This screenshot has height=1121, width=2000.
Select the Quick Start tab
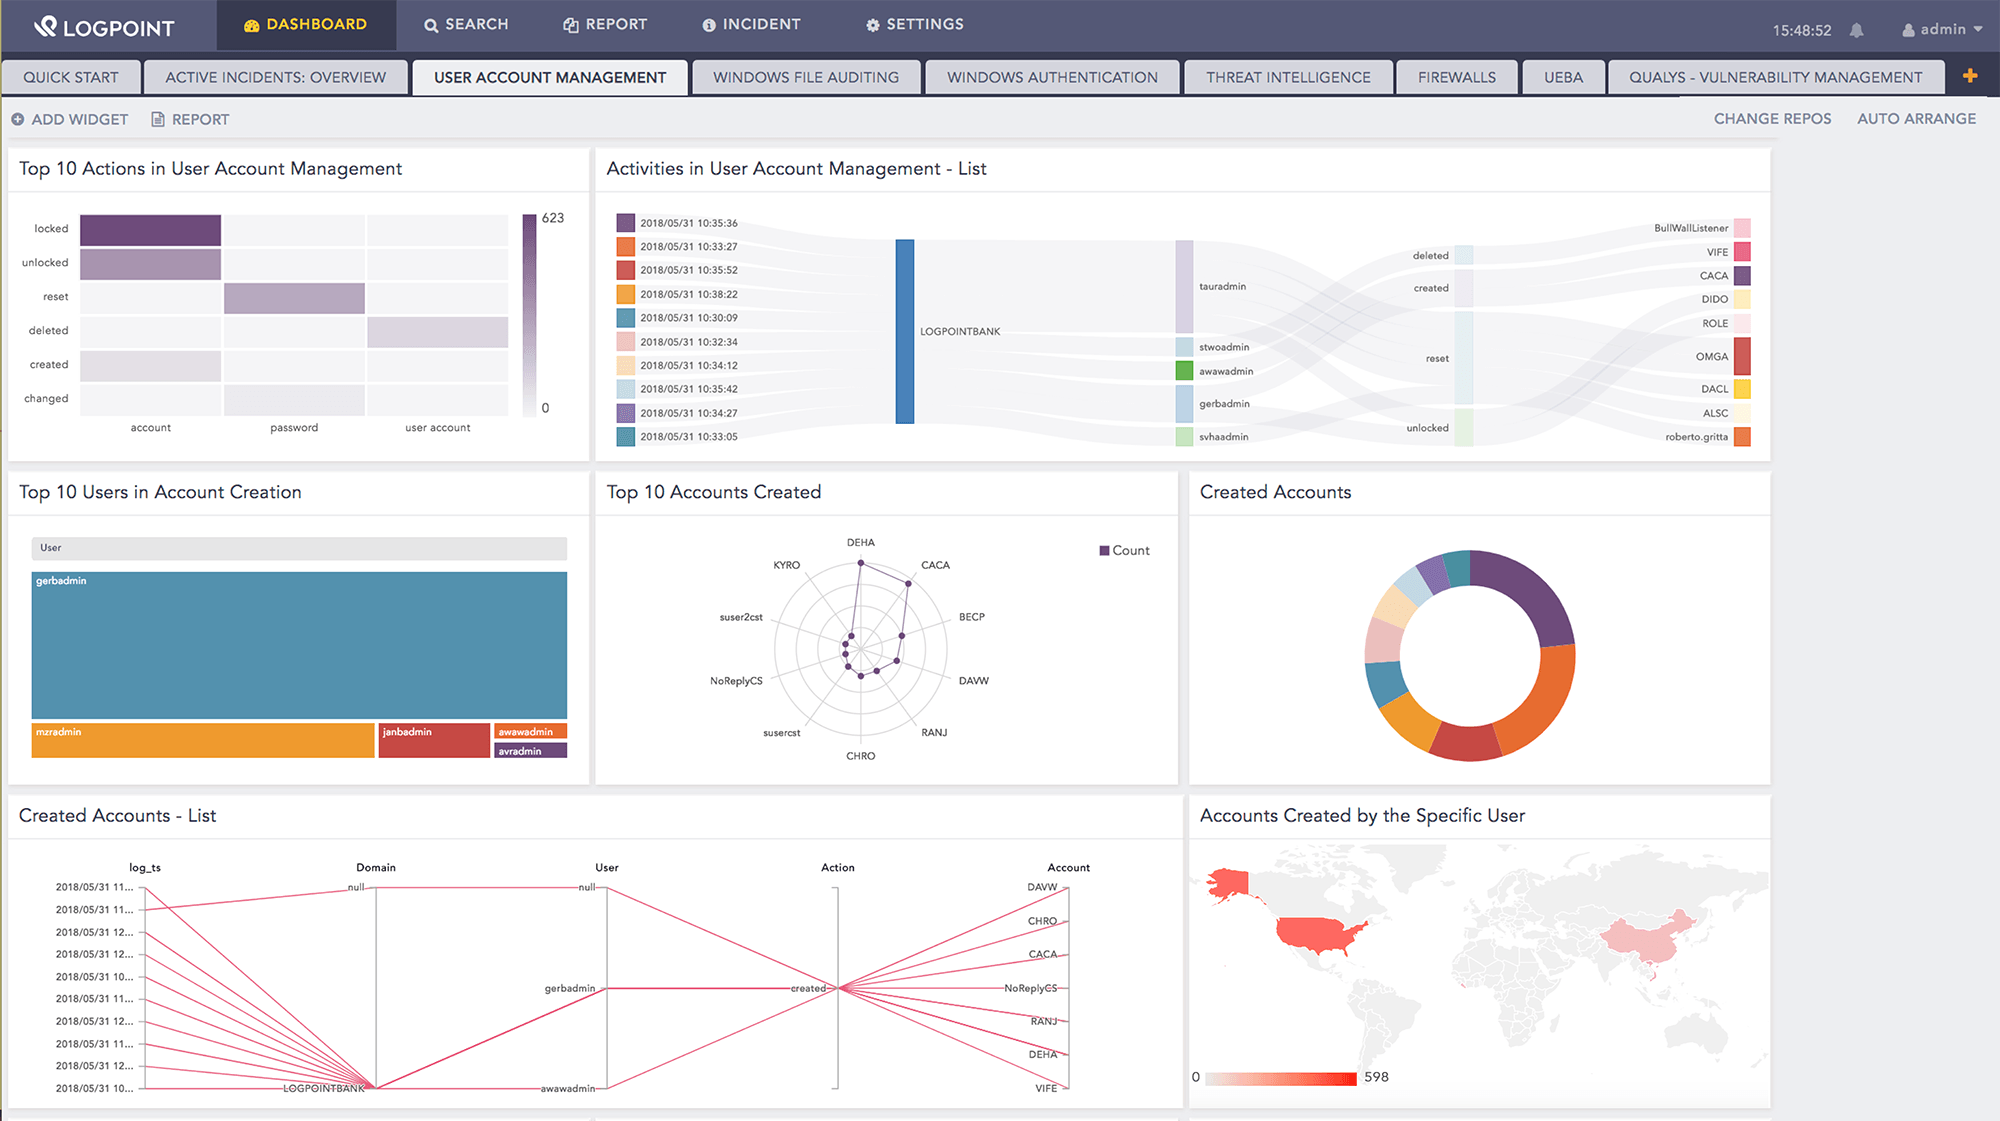point(71,76)
